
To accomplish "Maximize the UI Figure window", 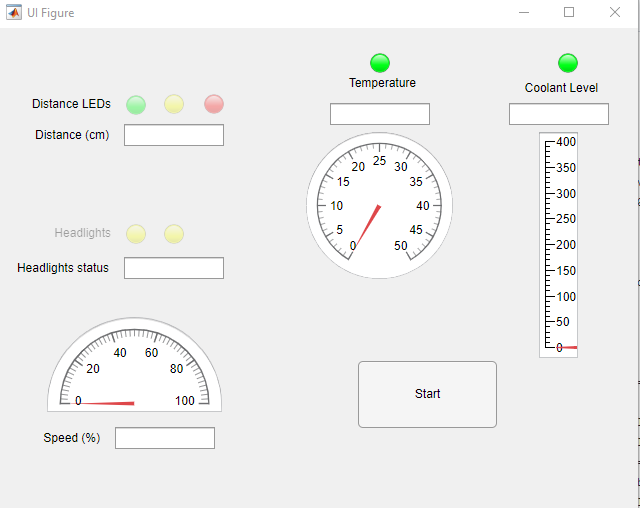I will coord(569,13).
